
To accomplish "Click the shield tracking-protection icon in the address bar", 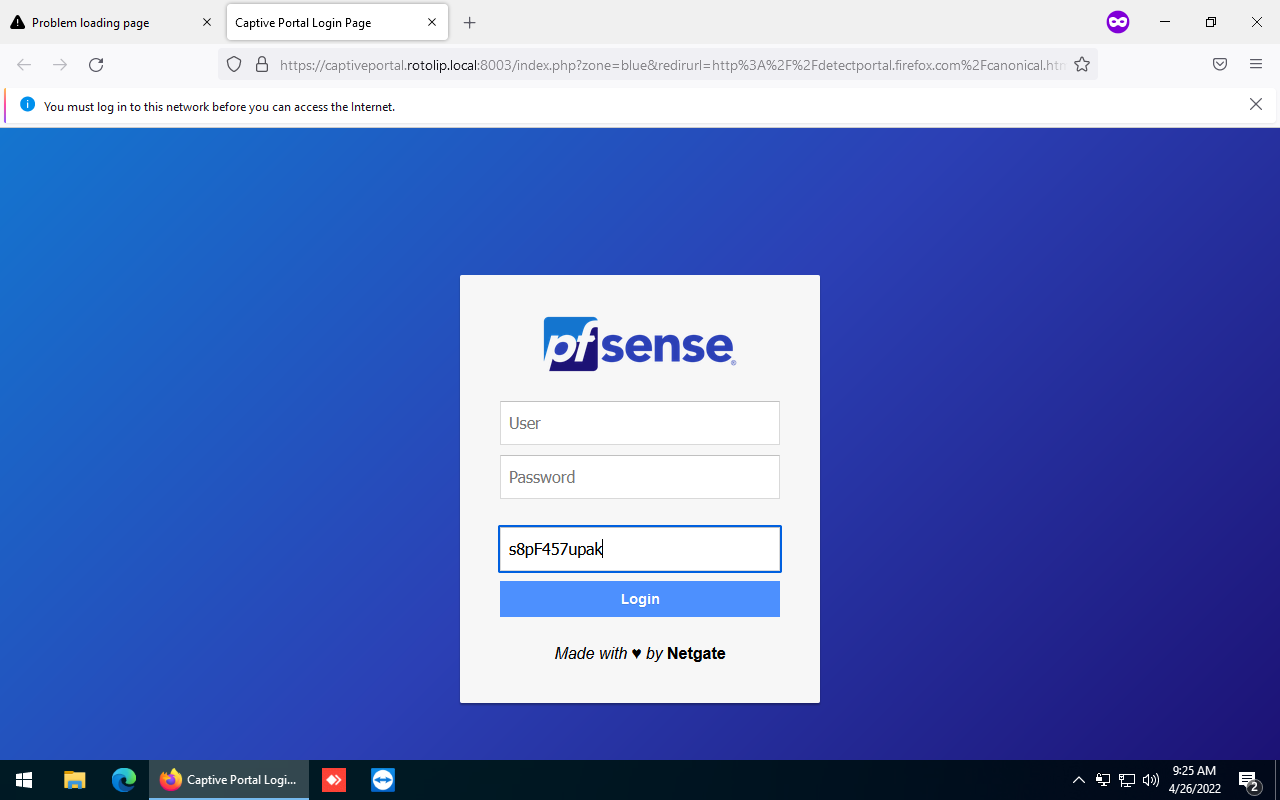I will click(233, 64).
